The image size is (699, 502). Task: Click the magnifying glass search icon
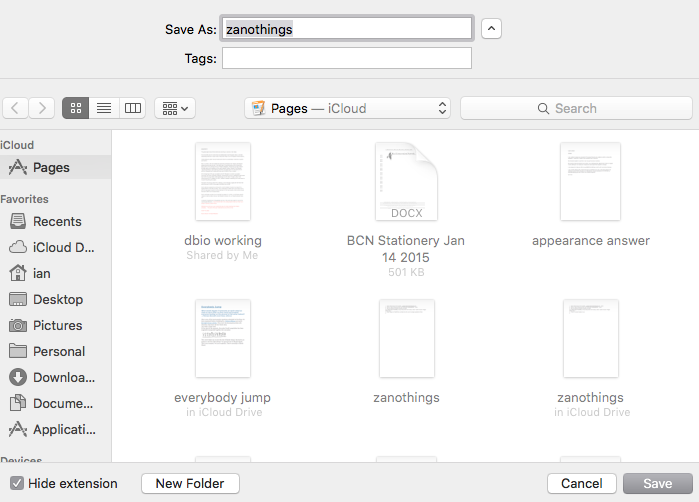[543, 108]
